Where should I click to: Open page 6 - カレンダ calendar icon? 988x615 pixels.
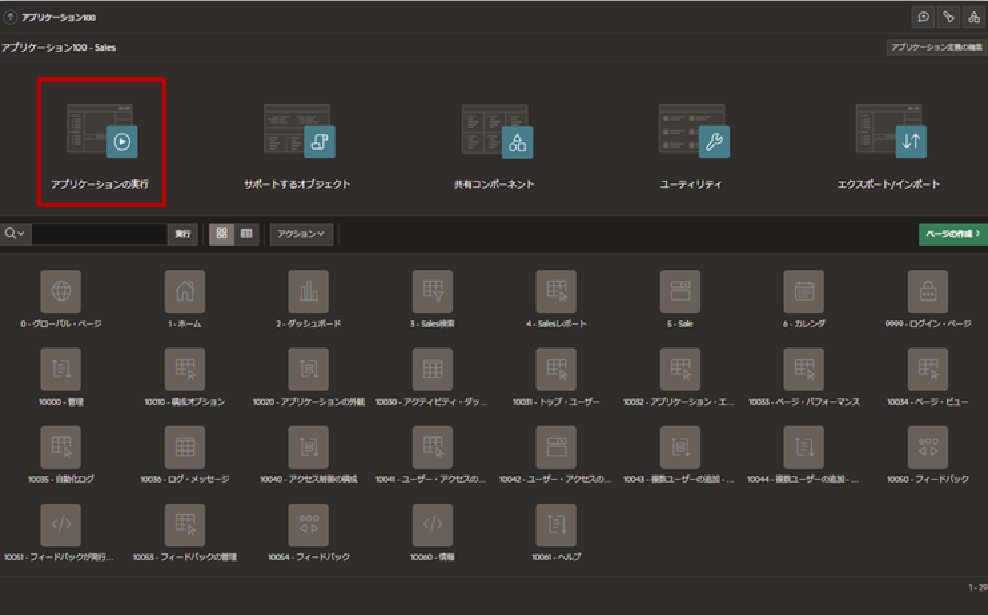coord(803,291)
